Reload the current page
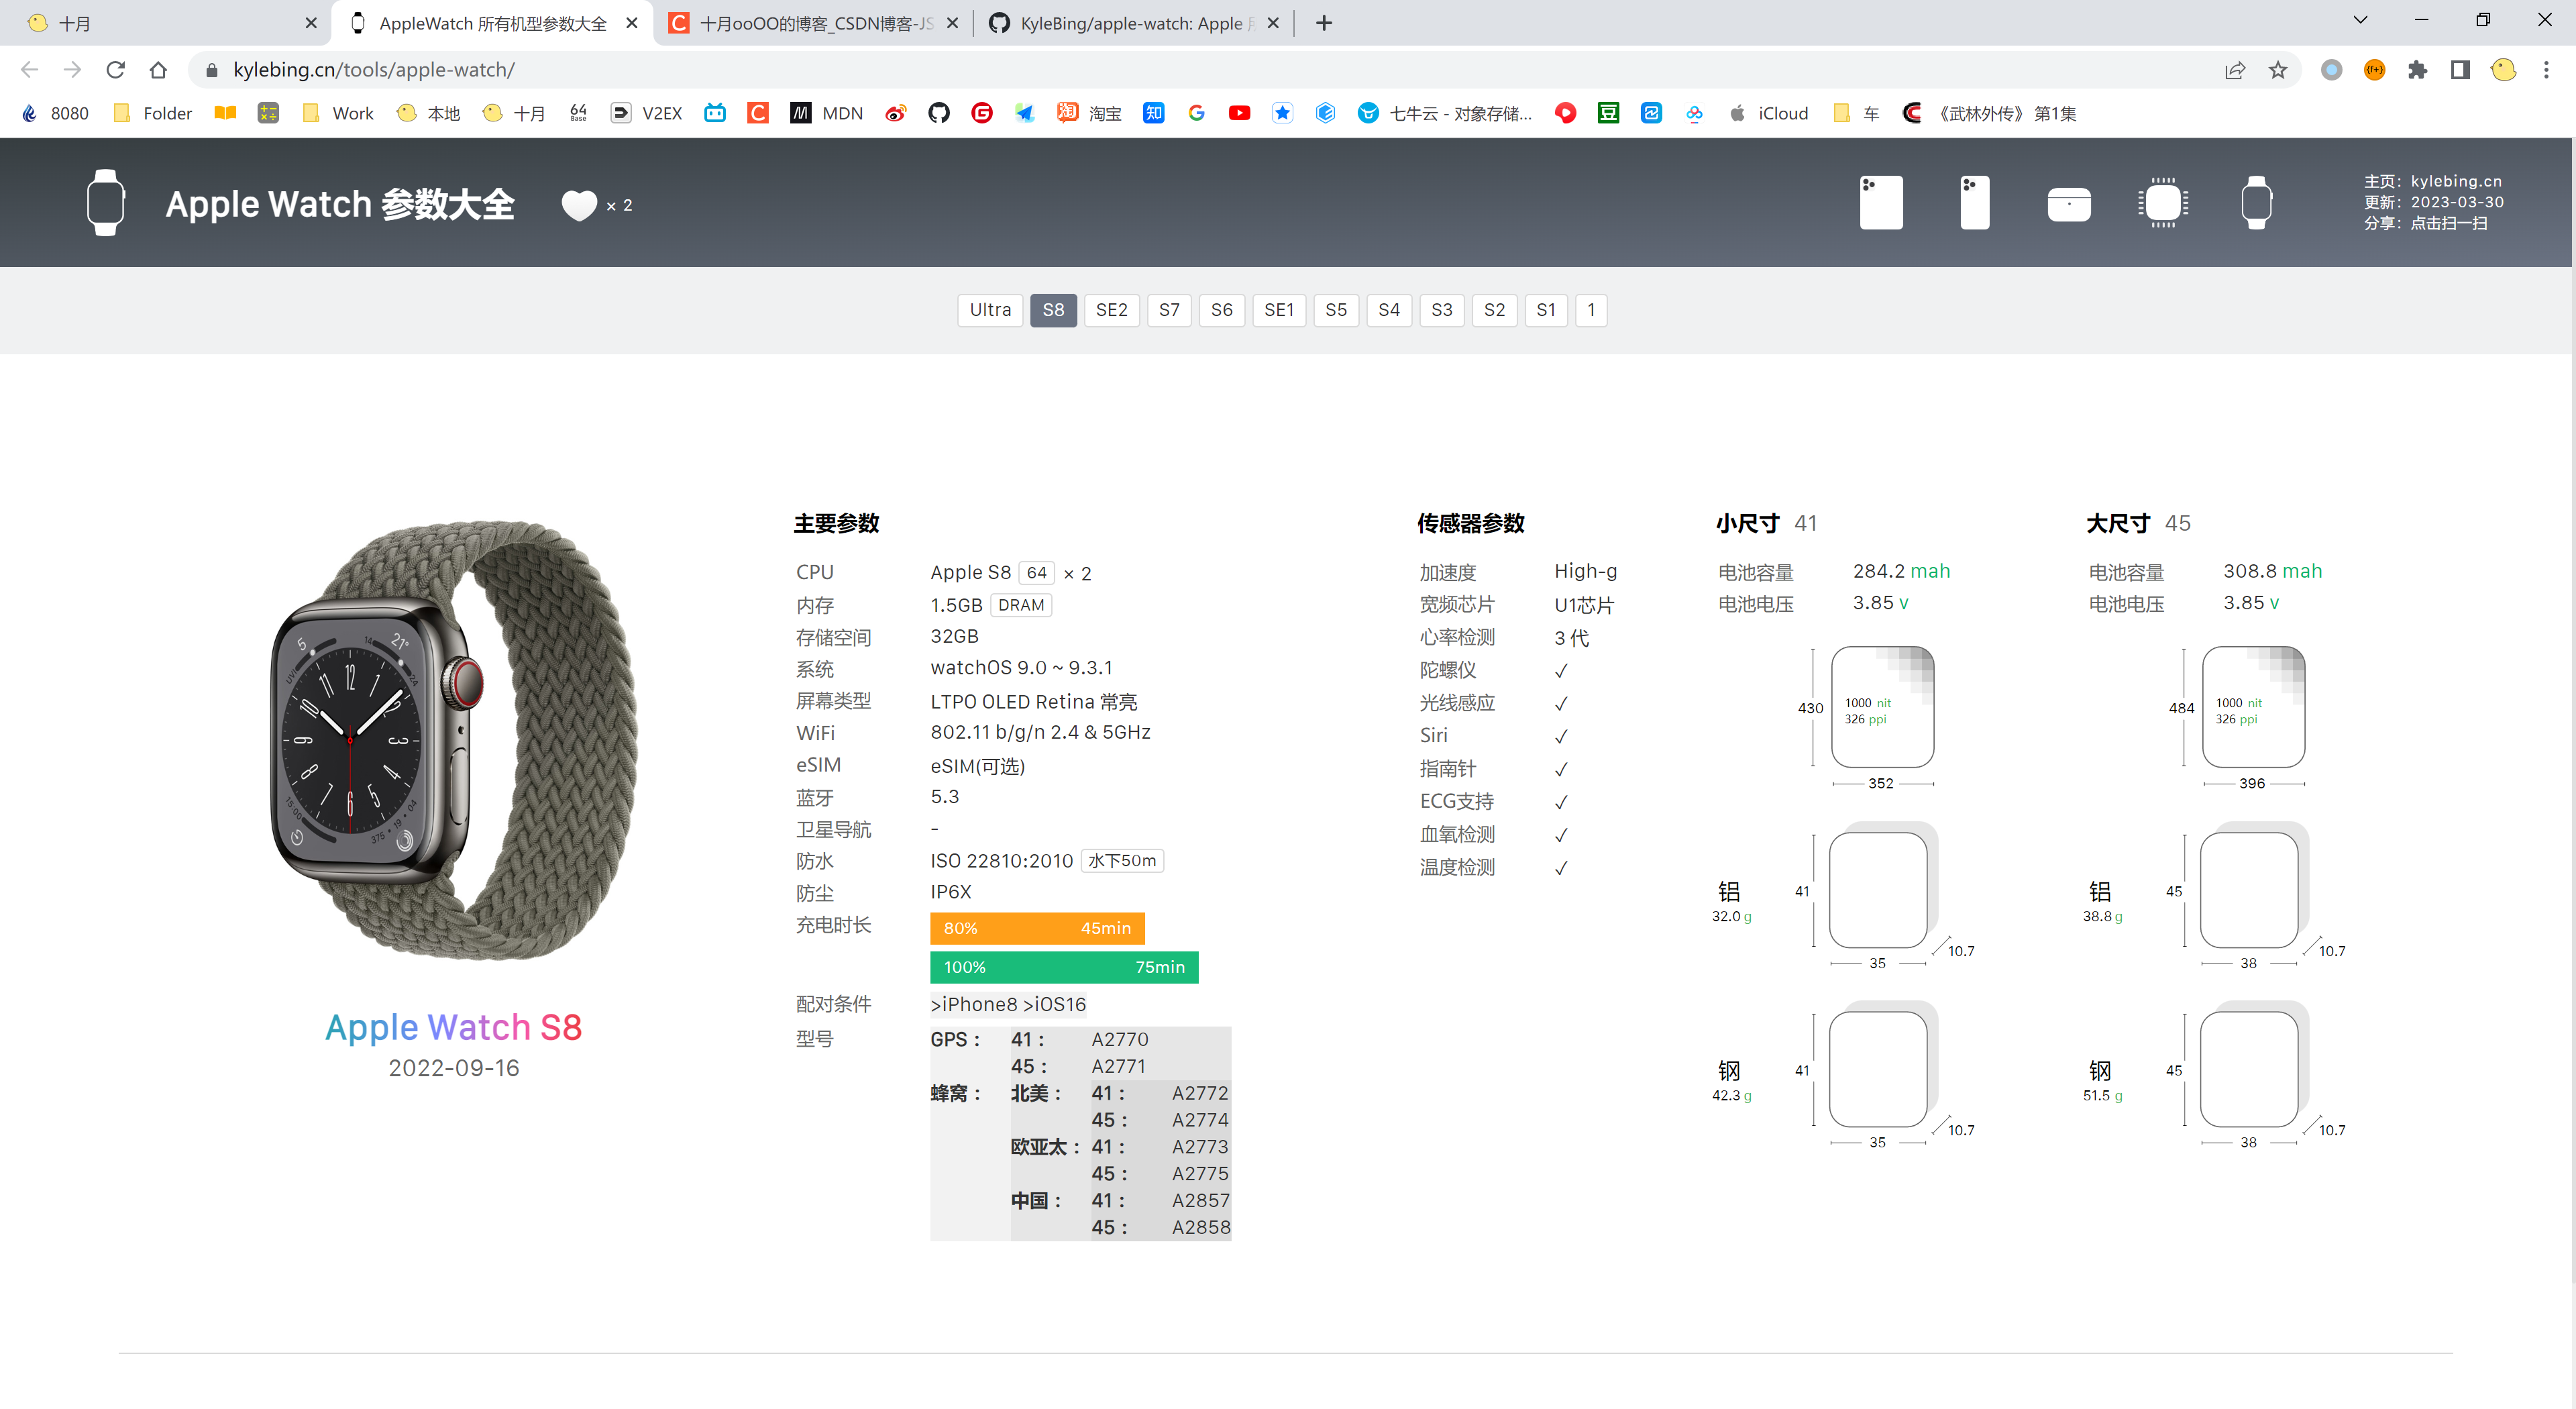The width and height of the screenshot is (2576, 1409). coord(115,70)
